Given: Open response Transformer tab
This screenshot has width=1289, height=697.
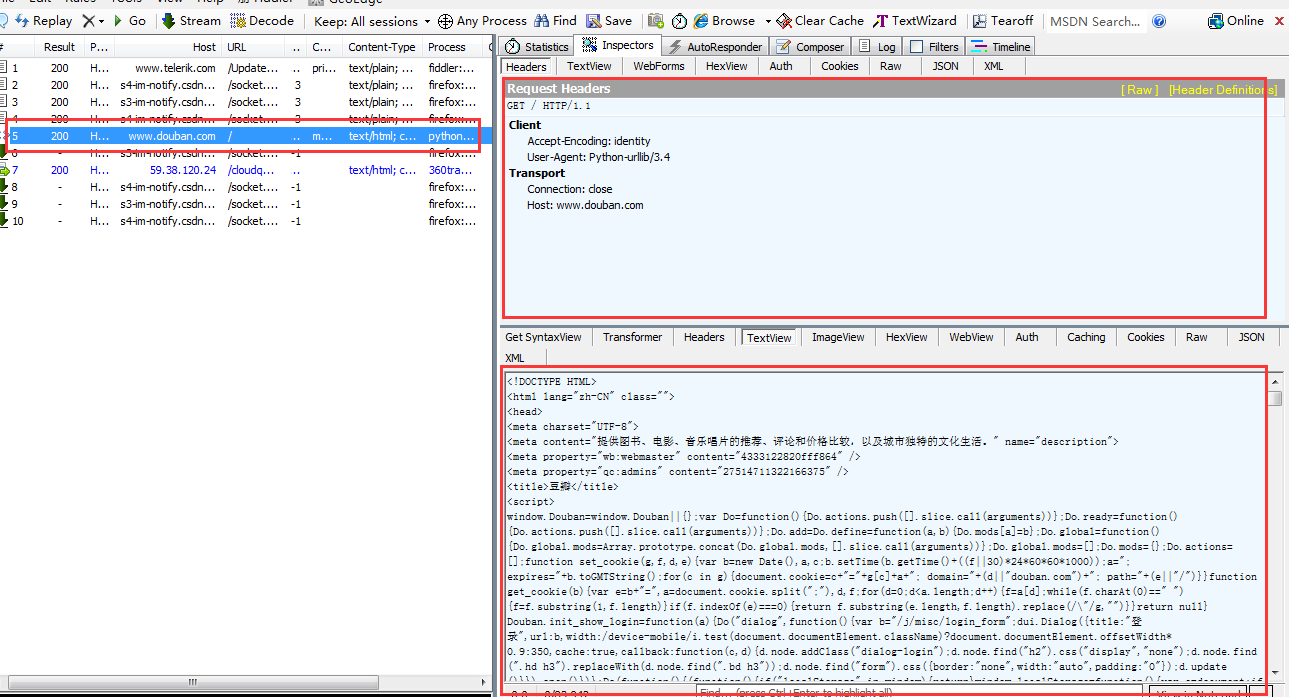Looking at the screenshot, I should click(632, 337).
